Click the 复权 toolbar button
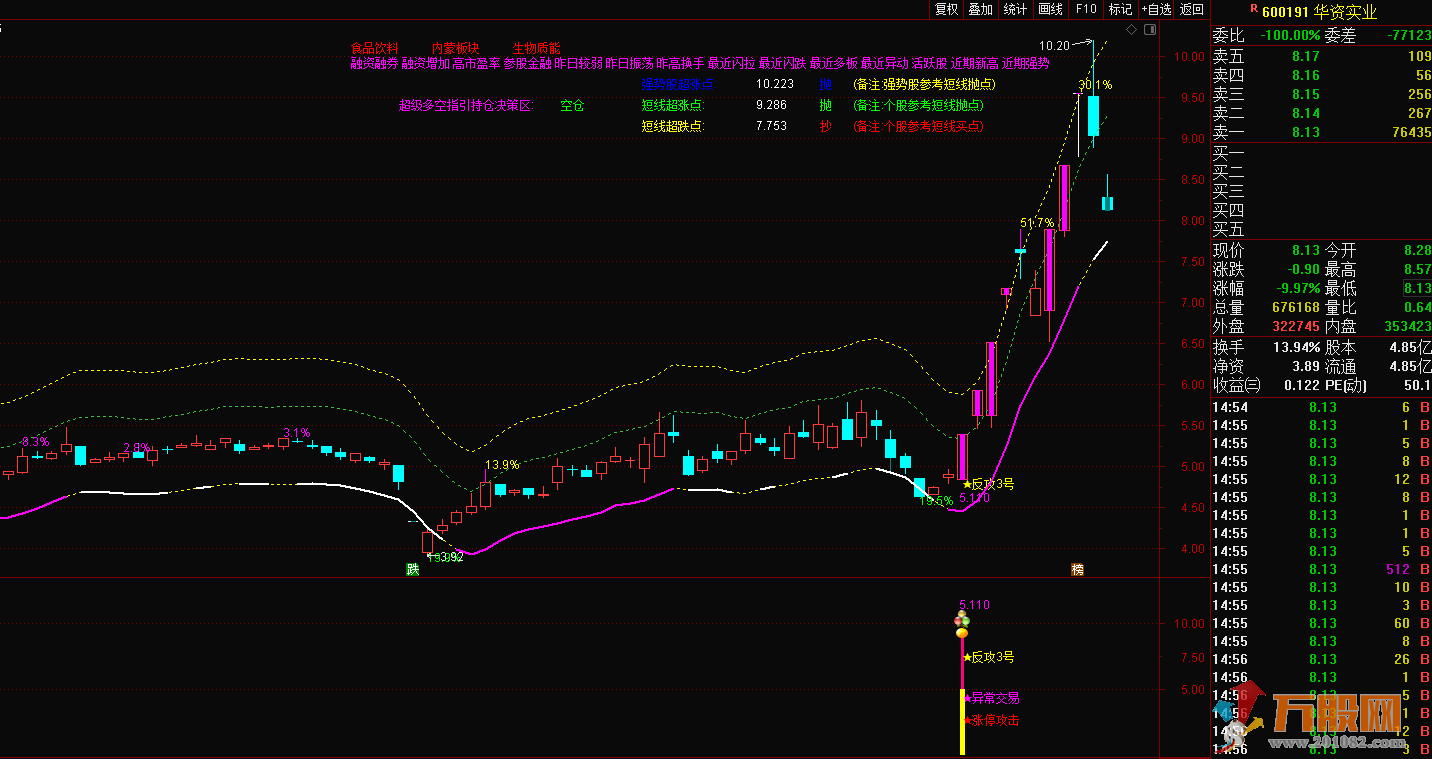Viewport: 1432px width, 759px height. 946,9
